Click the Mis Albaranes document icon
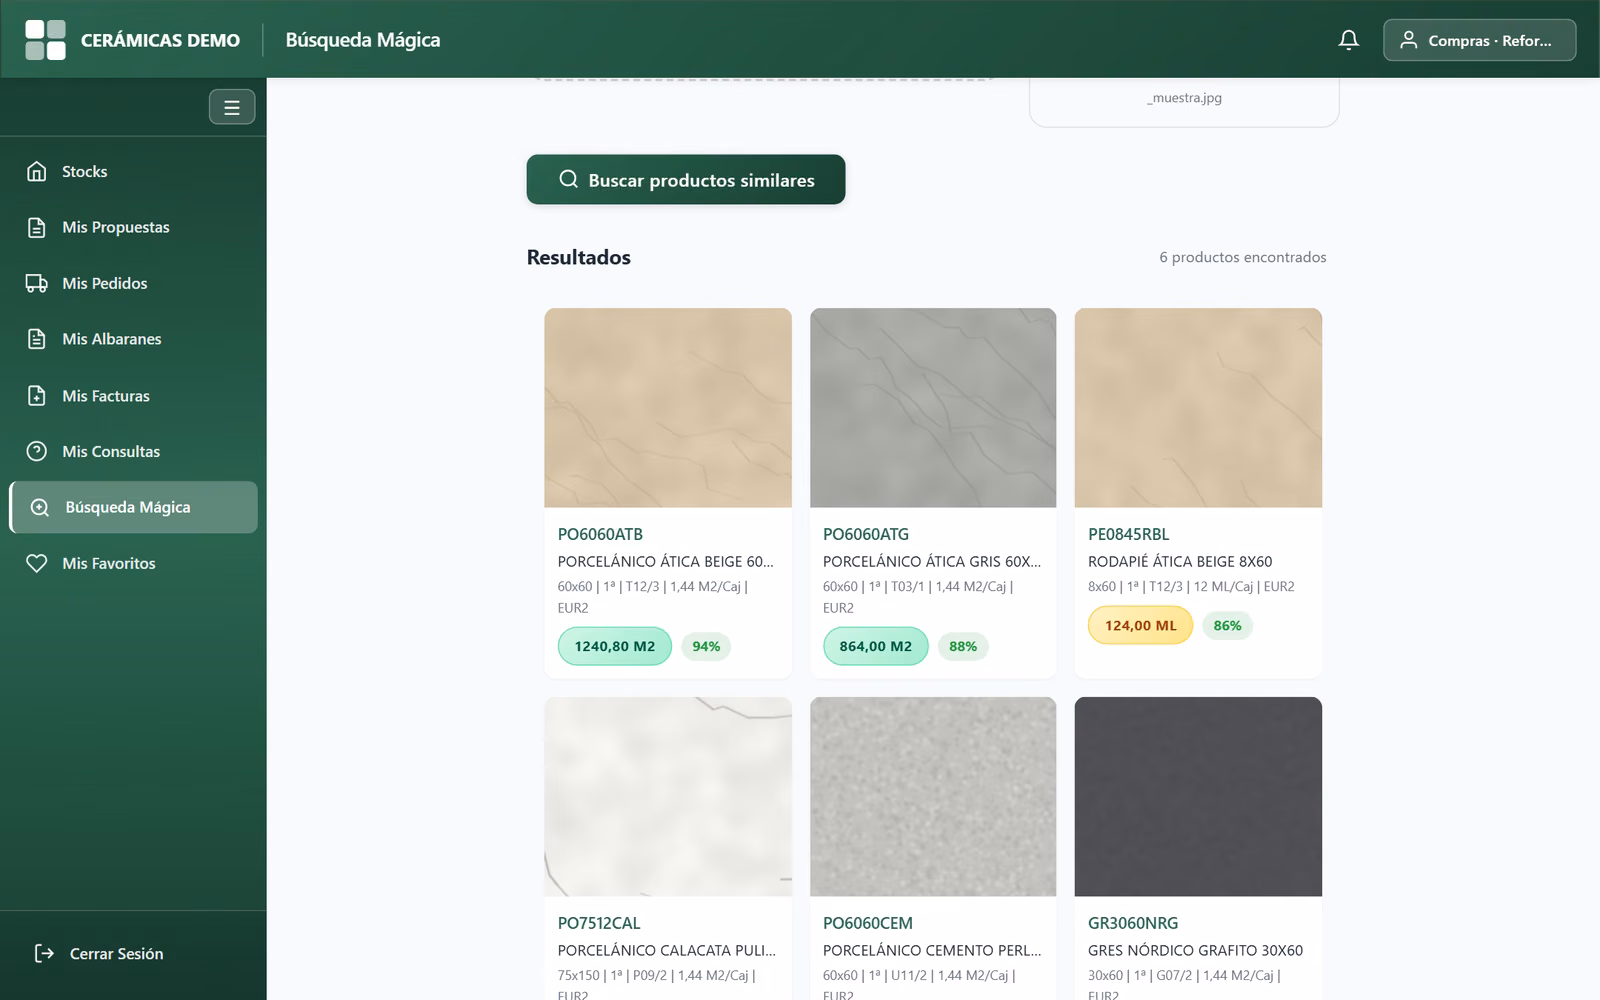Screen dimensions: 1600x1000 coord(37,339)
